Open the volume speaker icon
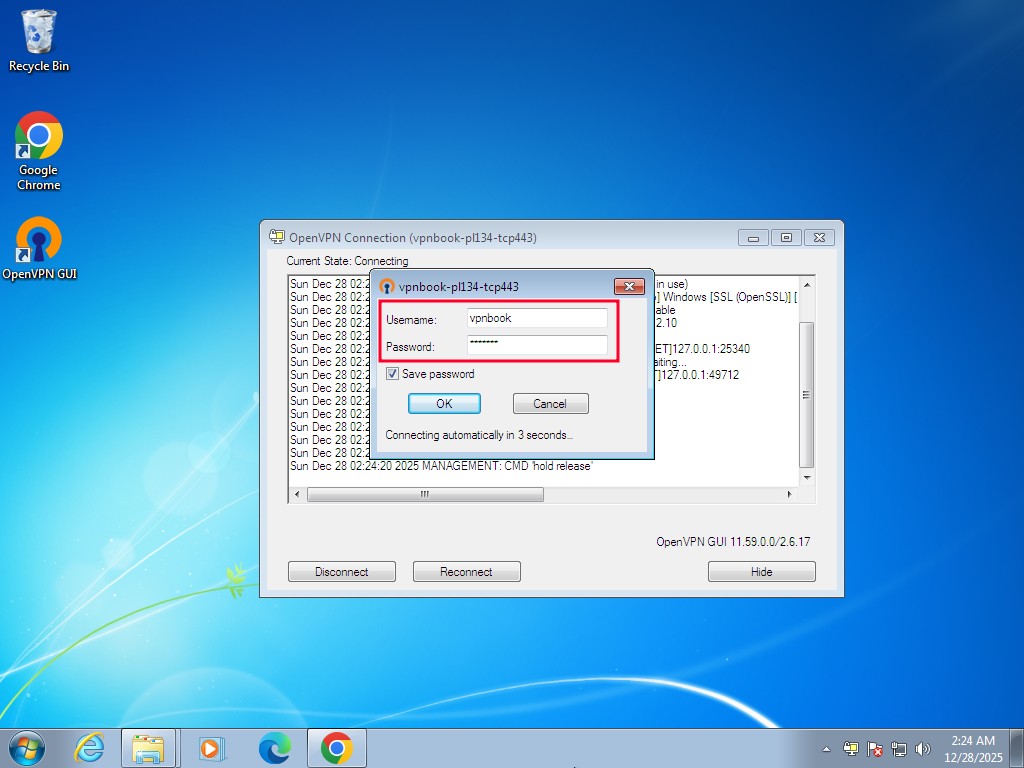Viewport: 1024px width, 768px height. pyautogui.click(x=922, y=748)
